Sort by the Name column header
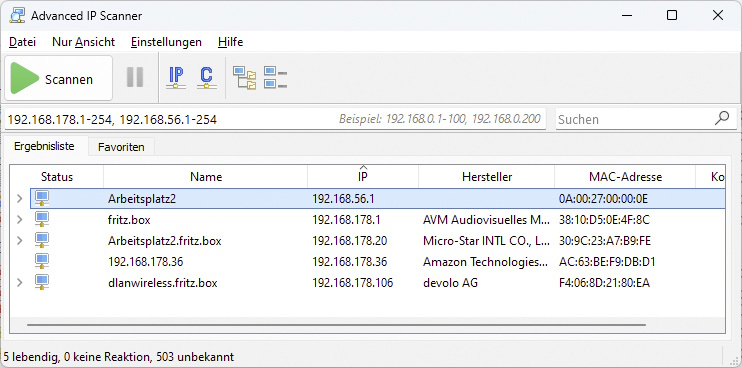Screen dimensions: 742x368 206,177
